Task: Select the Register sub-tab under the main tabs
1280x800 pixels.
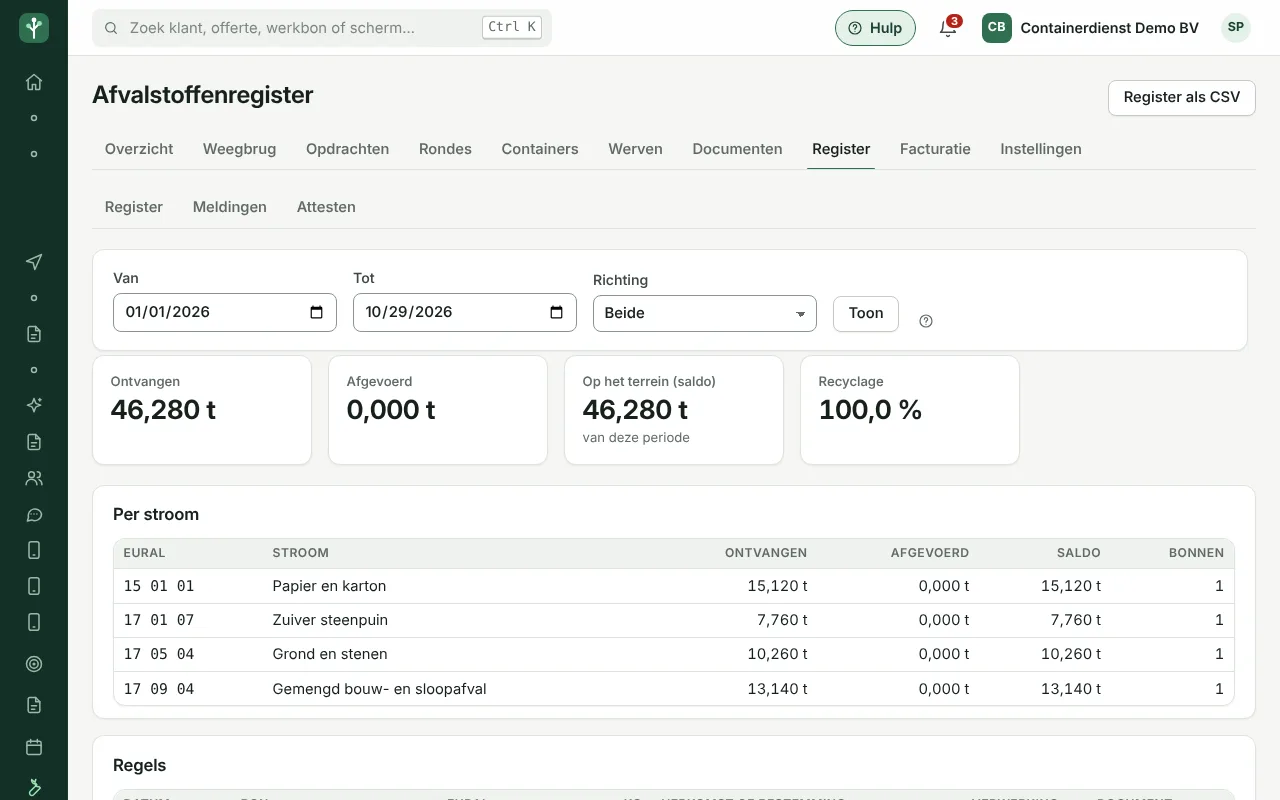Action: tap(134, 207)
